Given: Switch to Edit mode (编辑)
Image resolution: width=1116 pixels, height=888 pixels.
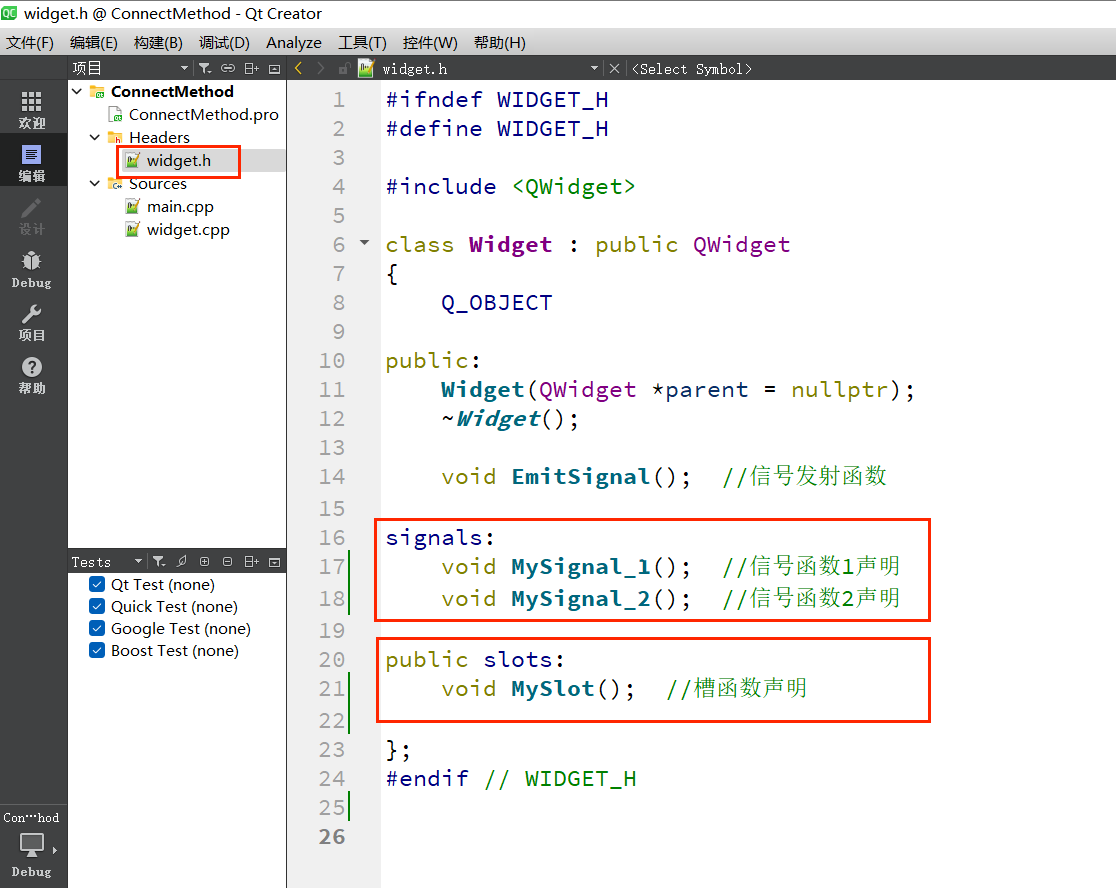Looking at the screenshot, I should 31,162.
